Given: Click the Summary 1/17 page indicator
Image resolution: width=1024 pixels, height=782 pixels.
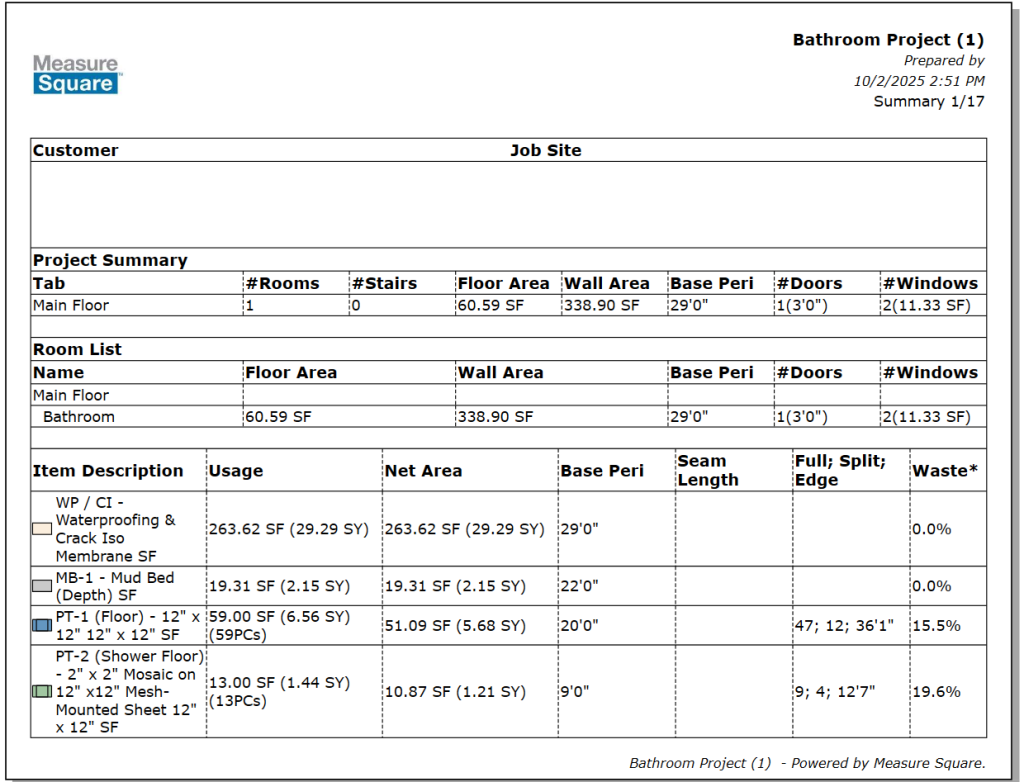Looking at the screenshot, I should point(929,101).
